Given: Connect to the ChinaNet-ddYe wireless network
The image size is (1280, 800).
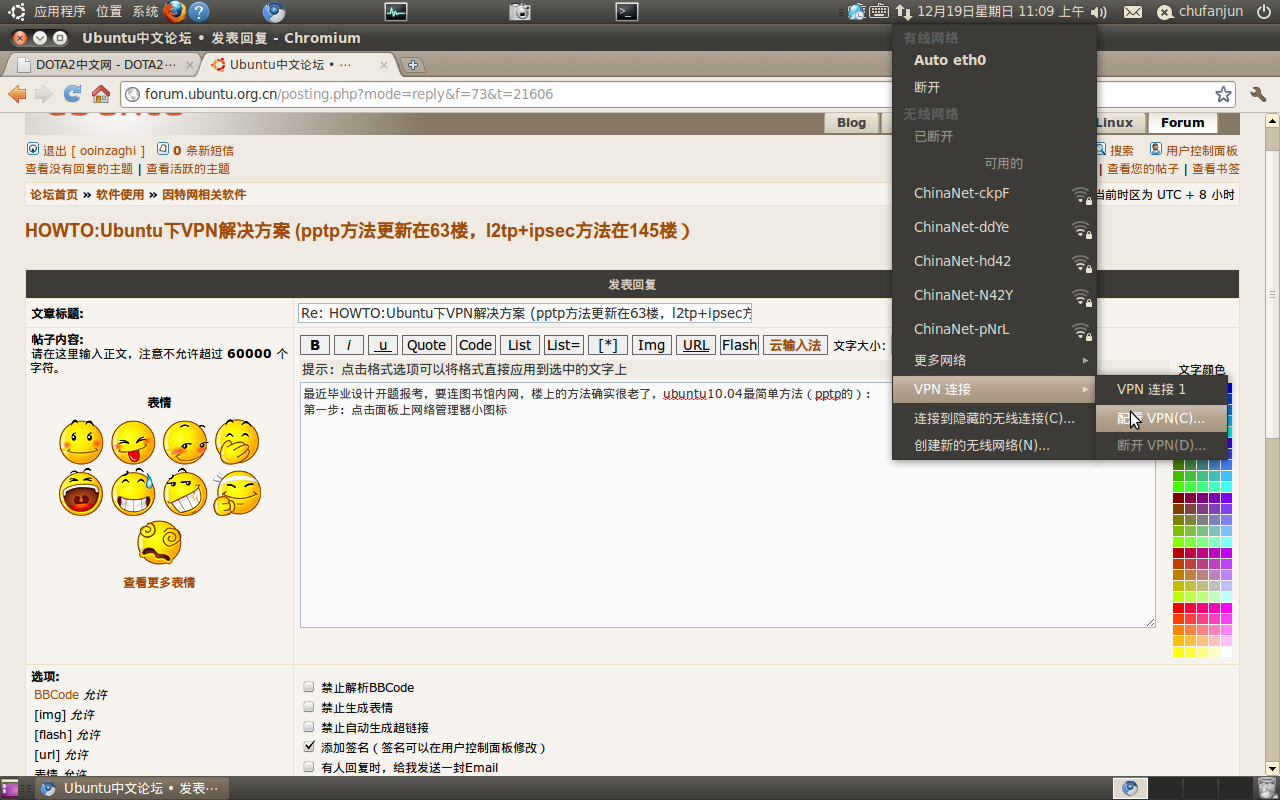Looking at the screenshot, I should [995, 227].
